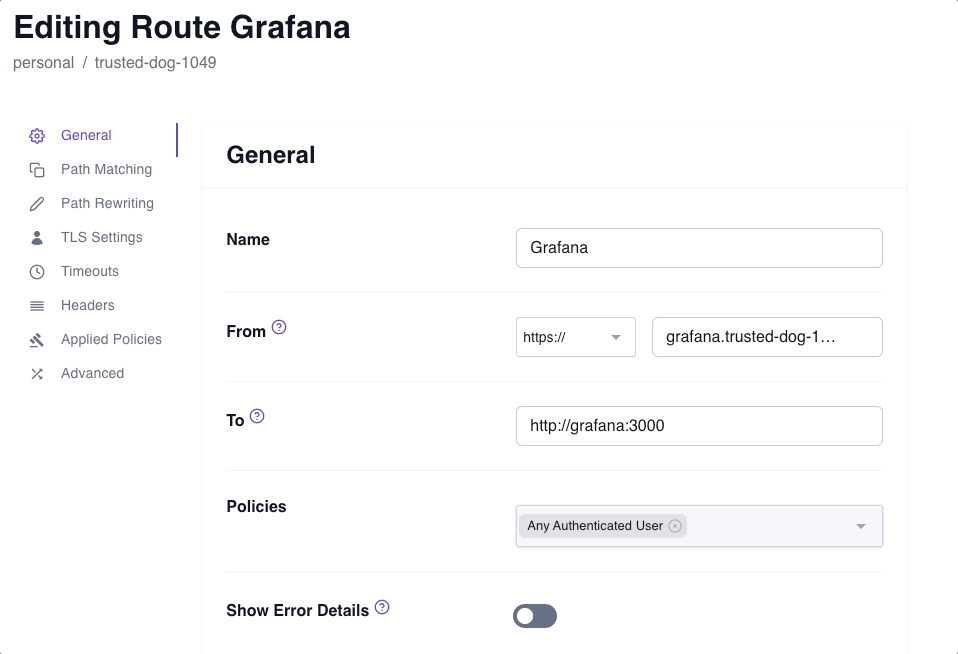Select the brush icon beside Applied Policies
Viewport: 958px width, 654px height.
[37, 339]
